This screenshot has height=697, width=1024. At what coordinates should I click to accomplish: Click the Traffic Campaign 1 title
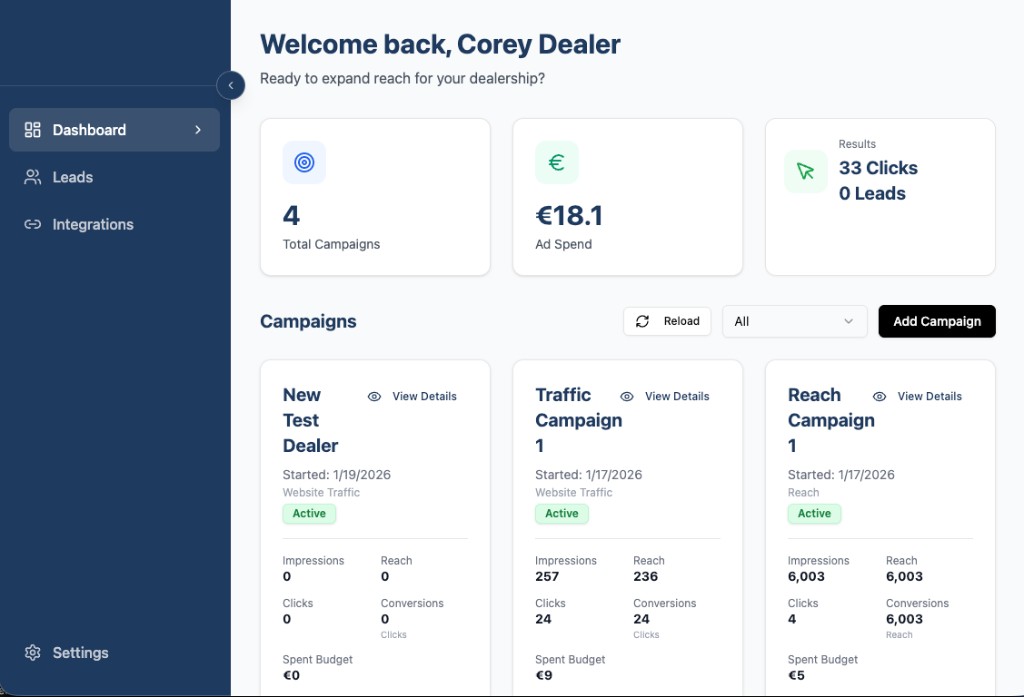click(x=579, y=420)
